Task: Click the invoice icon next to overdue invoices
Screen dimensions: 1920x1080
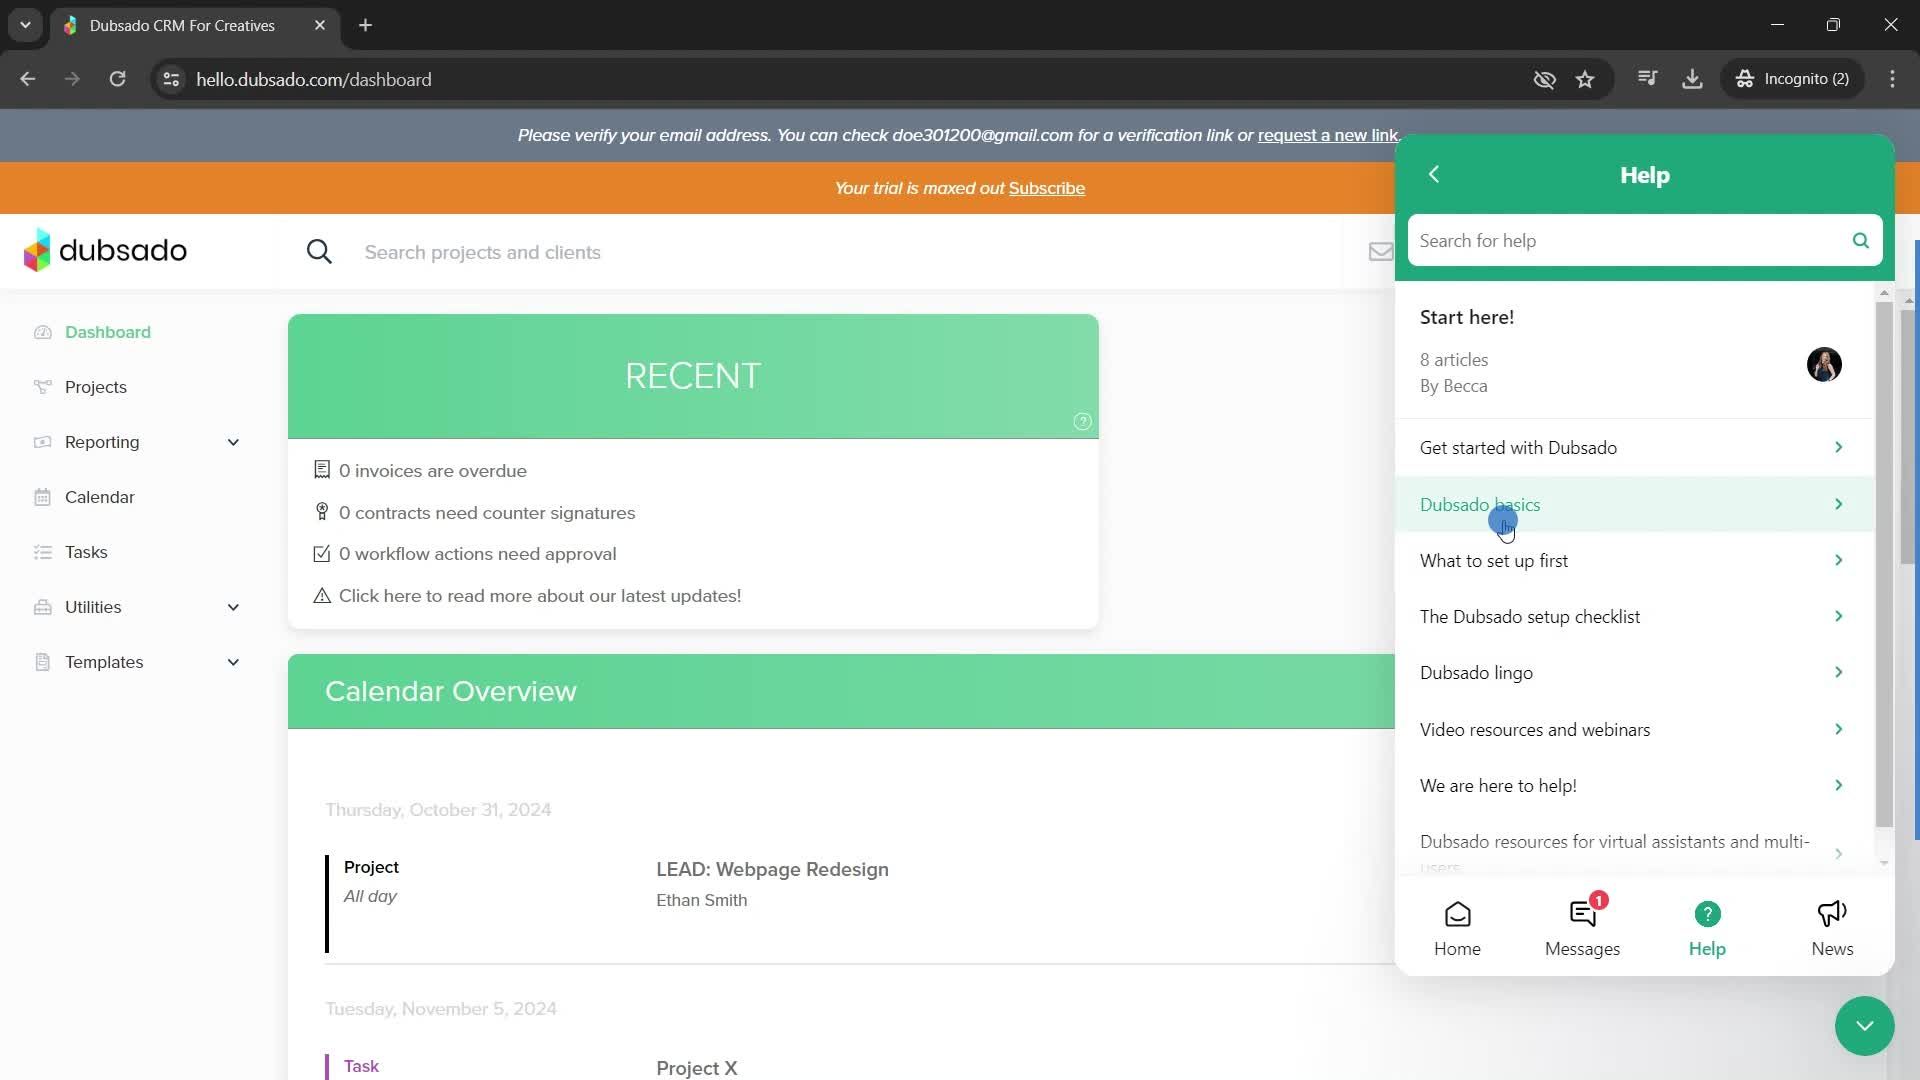Action: (322, 470)
